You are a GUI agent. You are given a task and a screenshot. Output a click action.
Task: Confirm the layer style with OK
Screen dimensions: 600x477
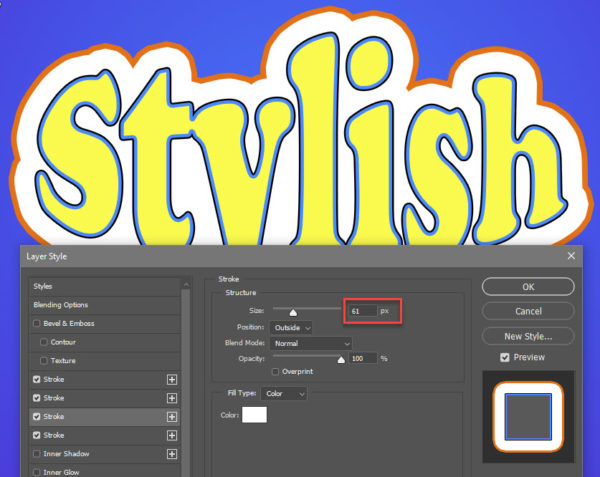528,287
